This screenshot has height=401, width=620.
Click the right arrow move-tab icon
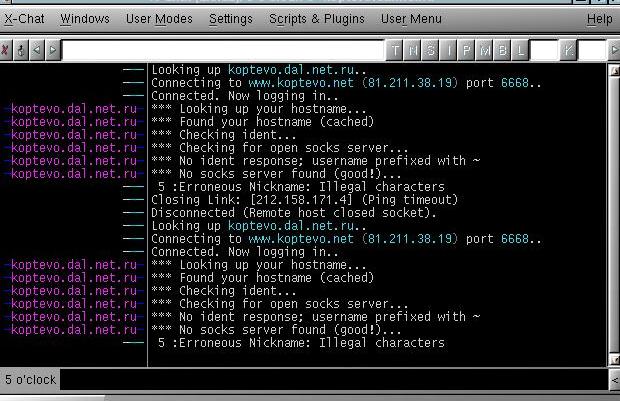point(53,50)
